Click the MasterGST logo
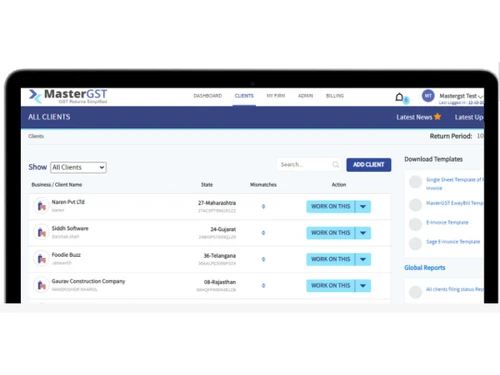Image resolution: width=500 pixels, height=375 pixels. (68, 96)
